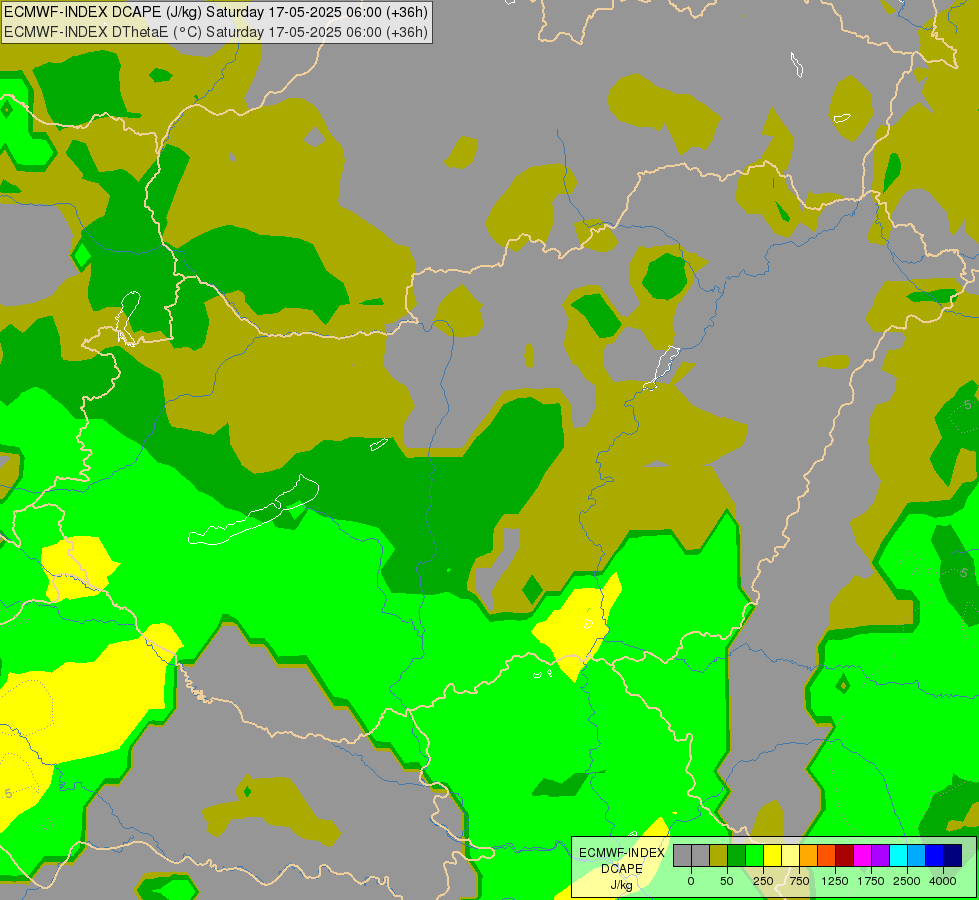Select the saturated yellow legend swatch
This screenshot has width=979, height=900.
[772, 855]
